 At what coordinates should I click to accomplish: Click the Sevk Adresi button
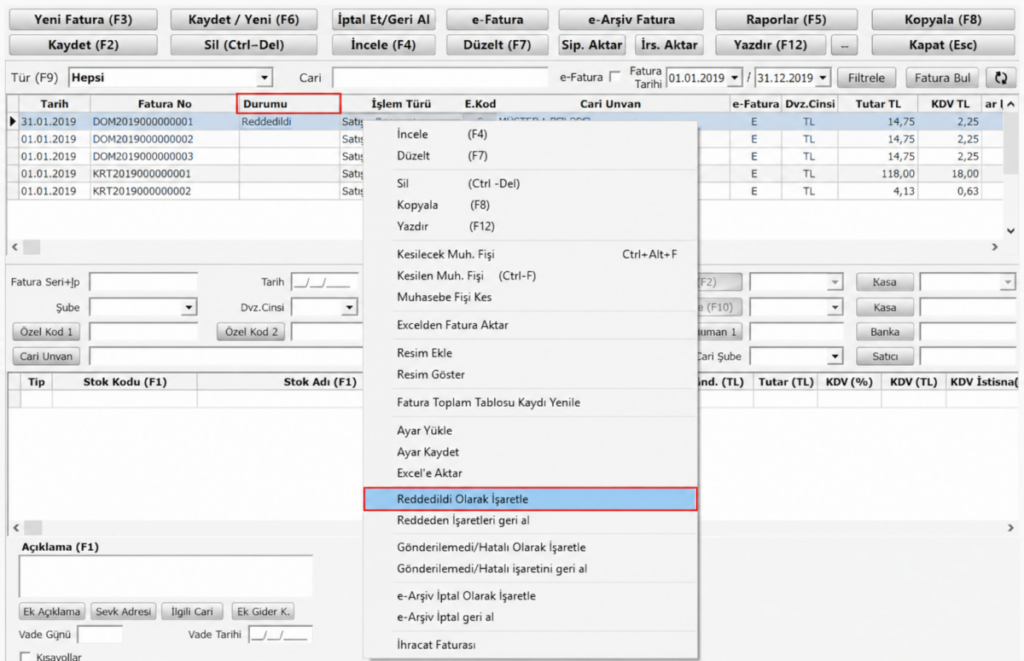coord(123,611)
